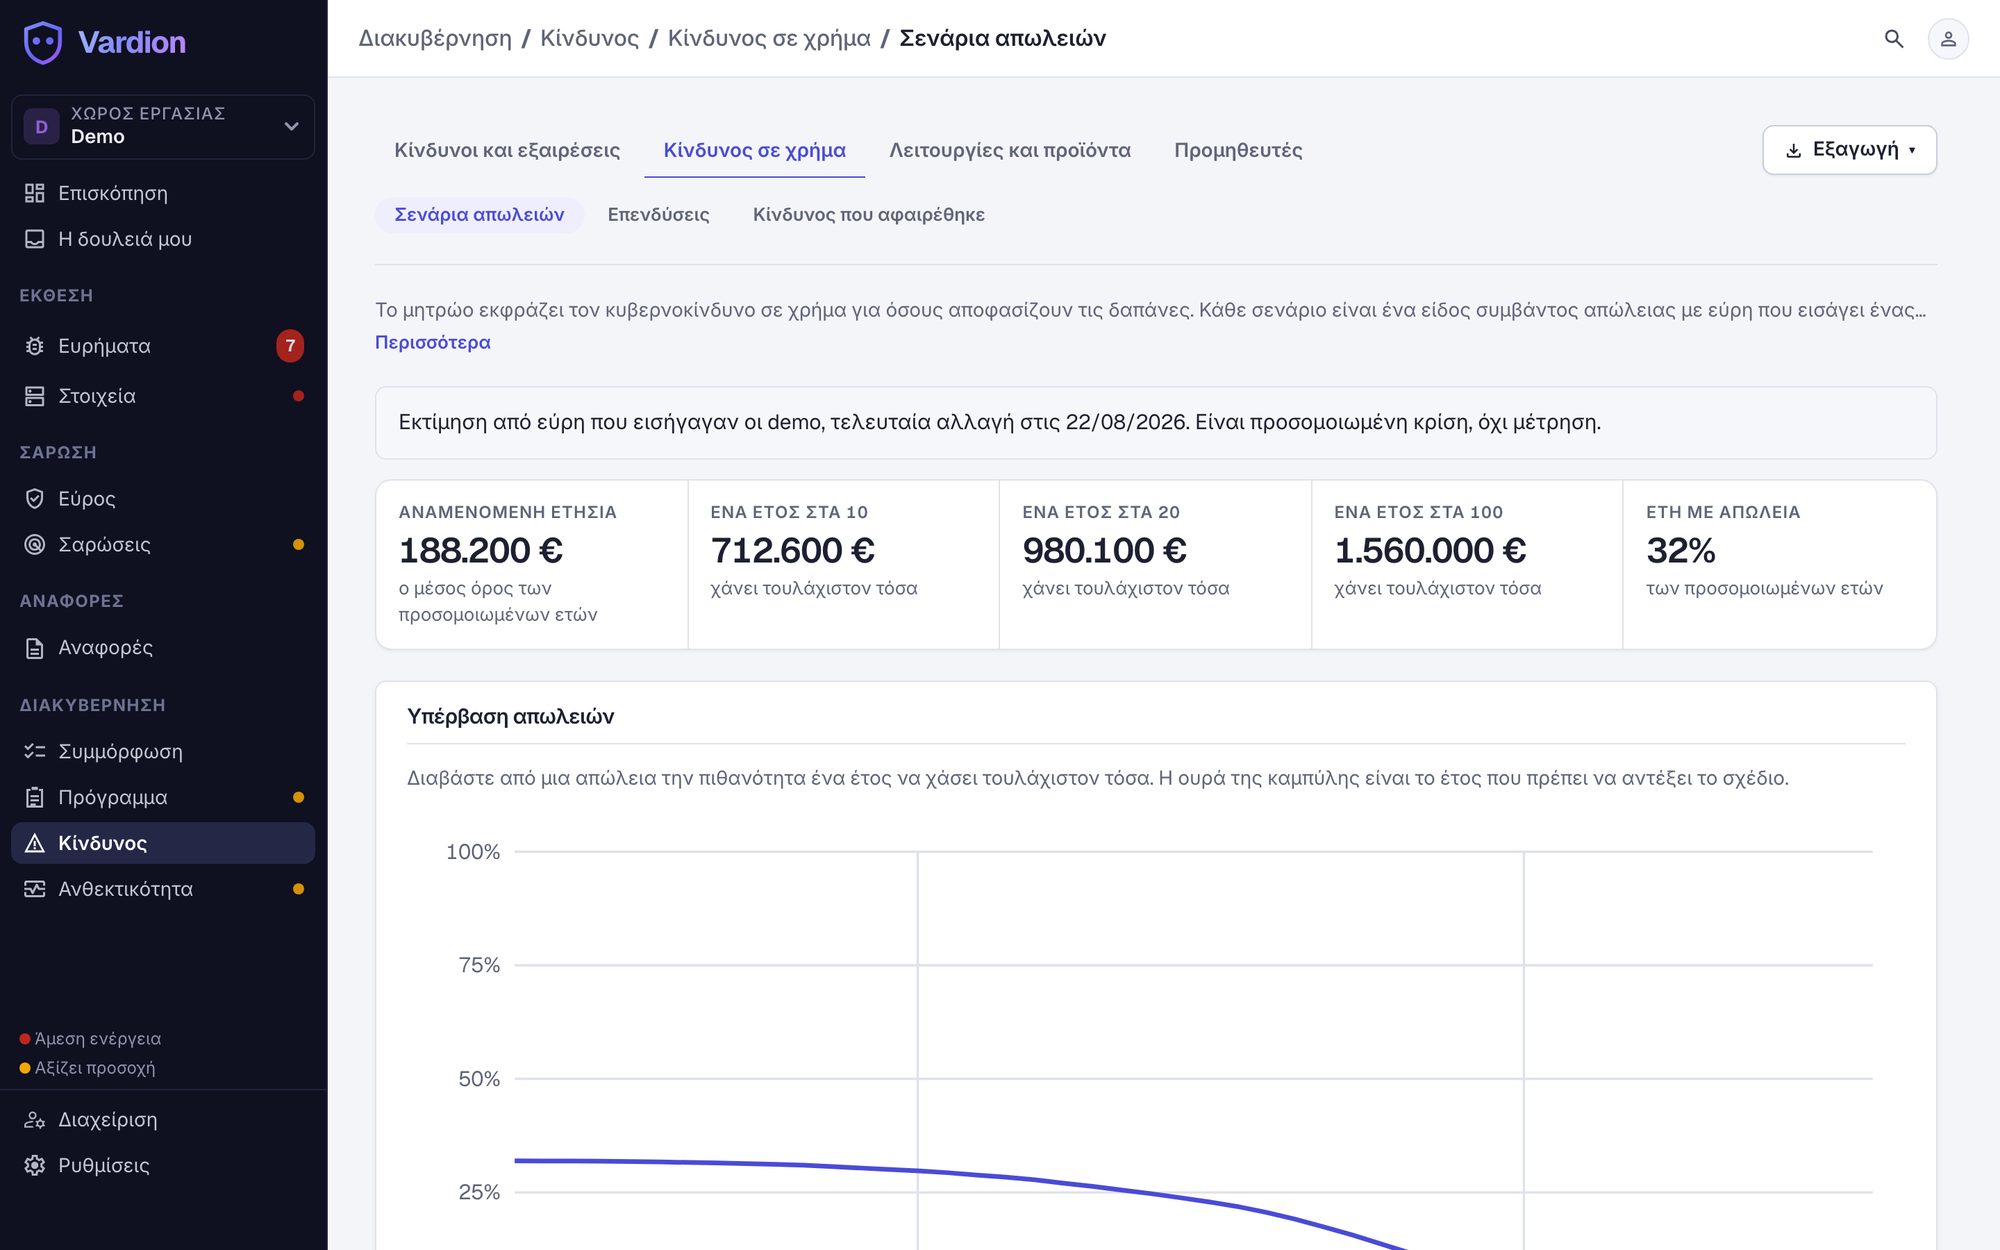This screenshot has height=1250, width=2000.
Task: Click the Αναφορές document icon
Action: (x=35, y=648)
